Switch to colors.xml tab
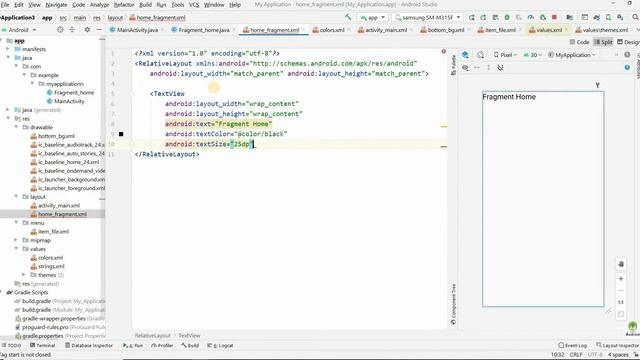The height and width of the screenshot is (360, 640). coord(331,30)
